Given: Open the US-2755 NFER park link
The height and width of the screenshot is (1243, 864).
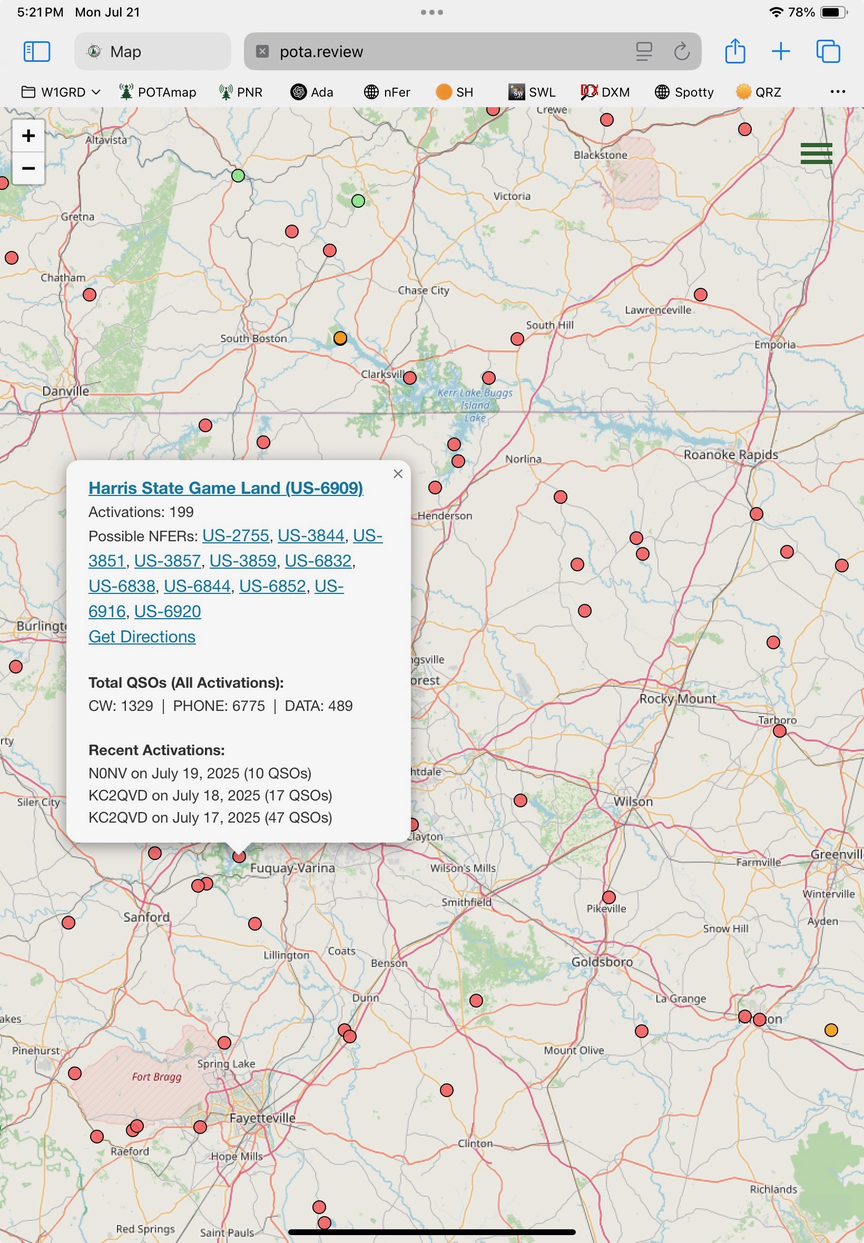Looking at the screenshot, I should point(235,536).
